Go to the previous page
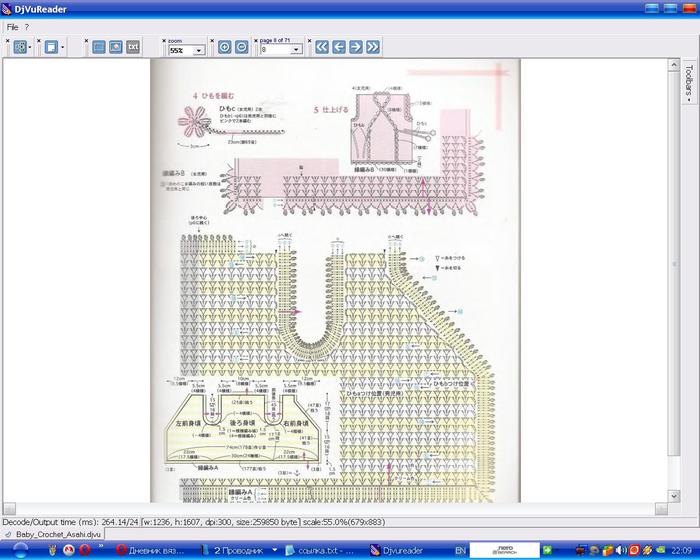 click(x=339, y=46)
